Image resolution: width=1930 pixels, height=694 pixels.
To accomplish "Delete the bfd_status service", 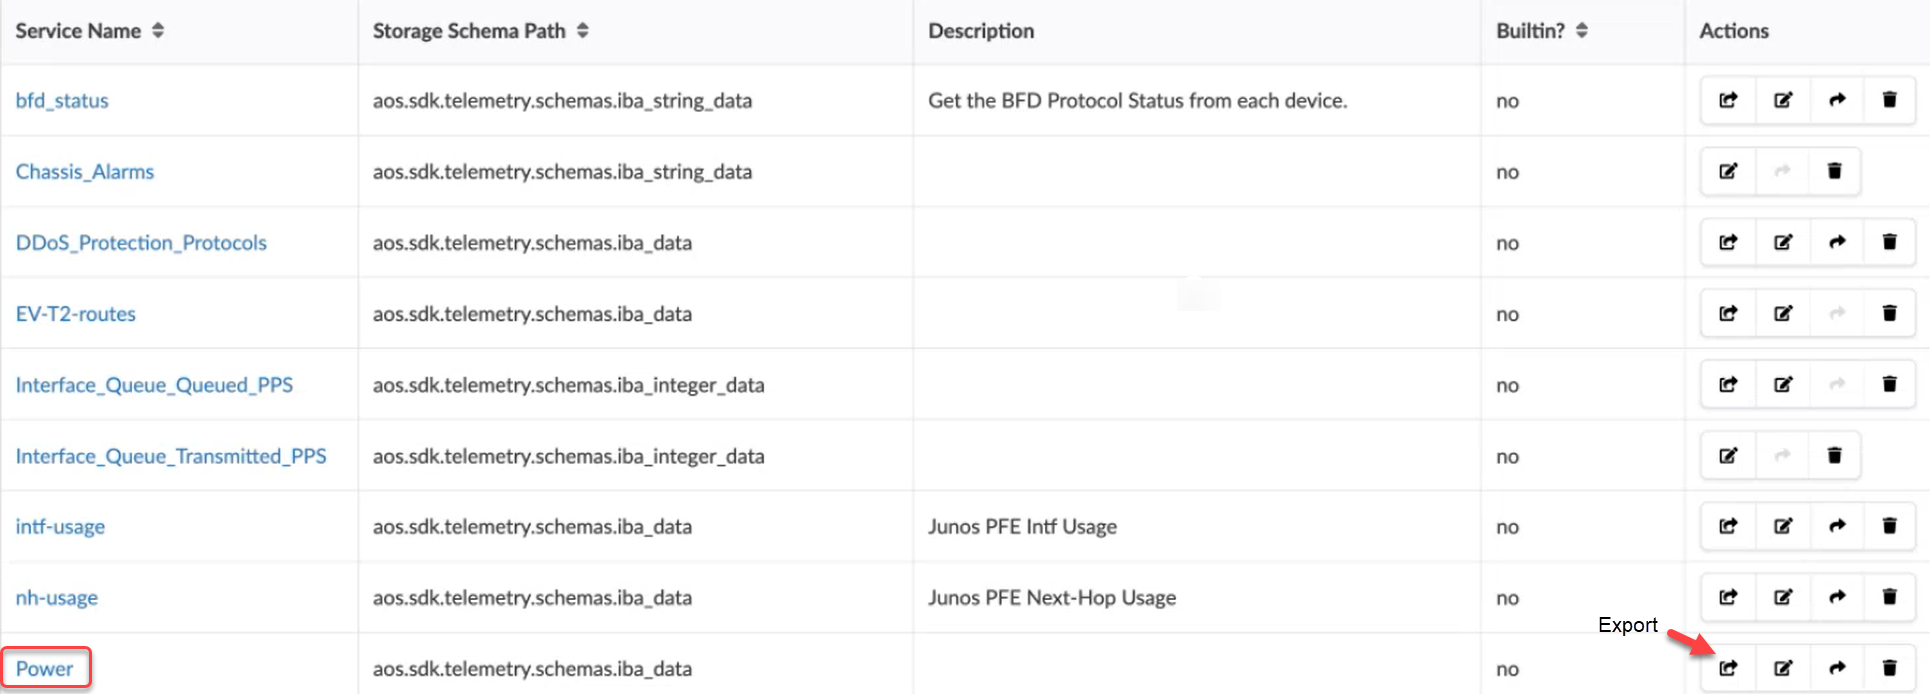I will 1889,100.
